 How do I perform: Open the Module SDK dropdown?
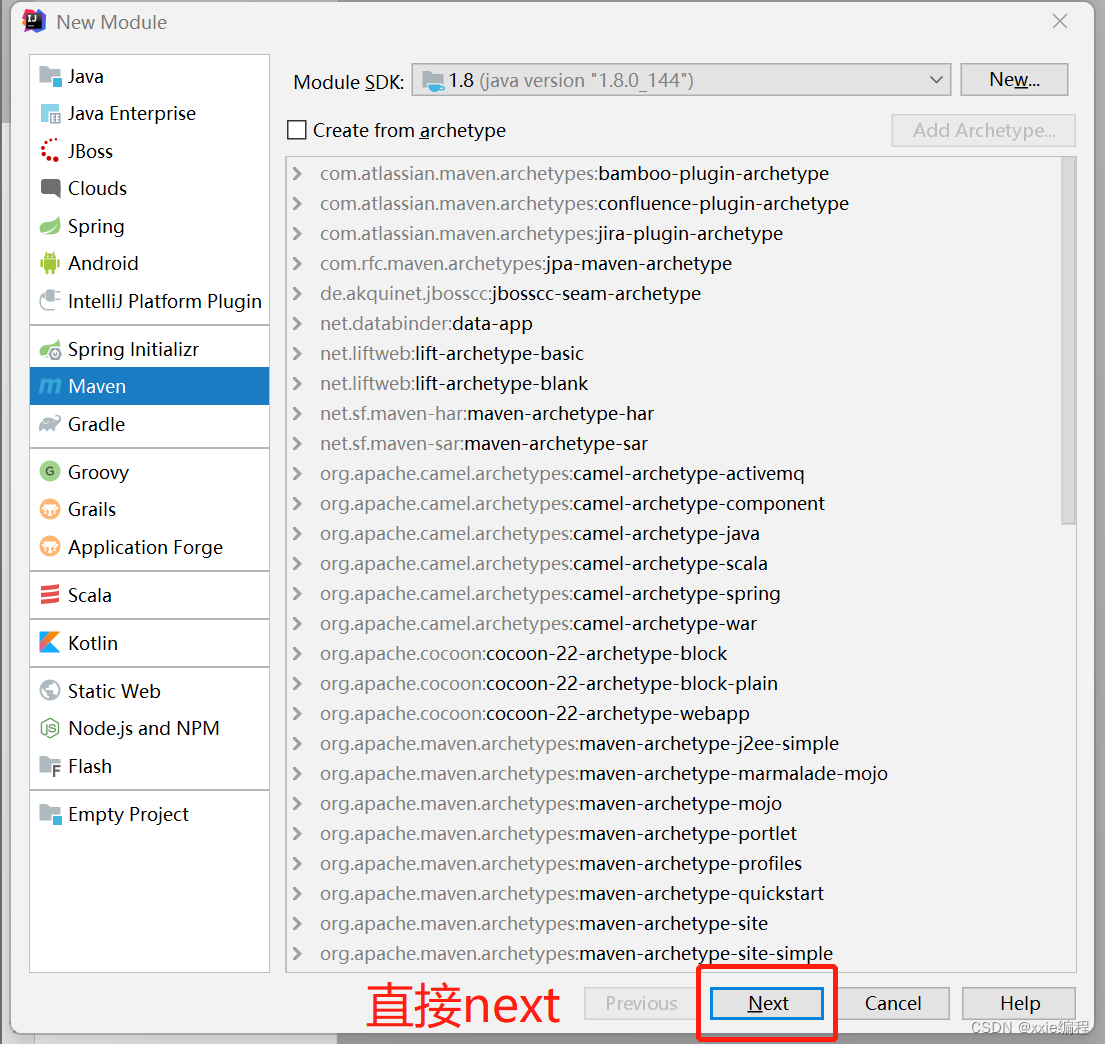pyautogui.click(x=681, y=80)
